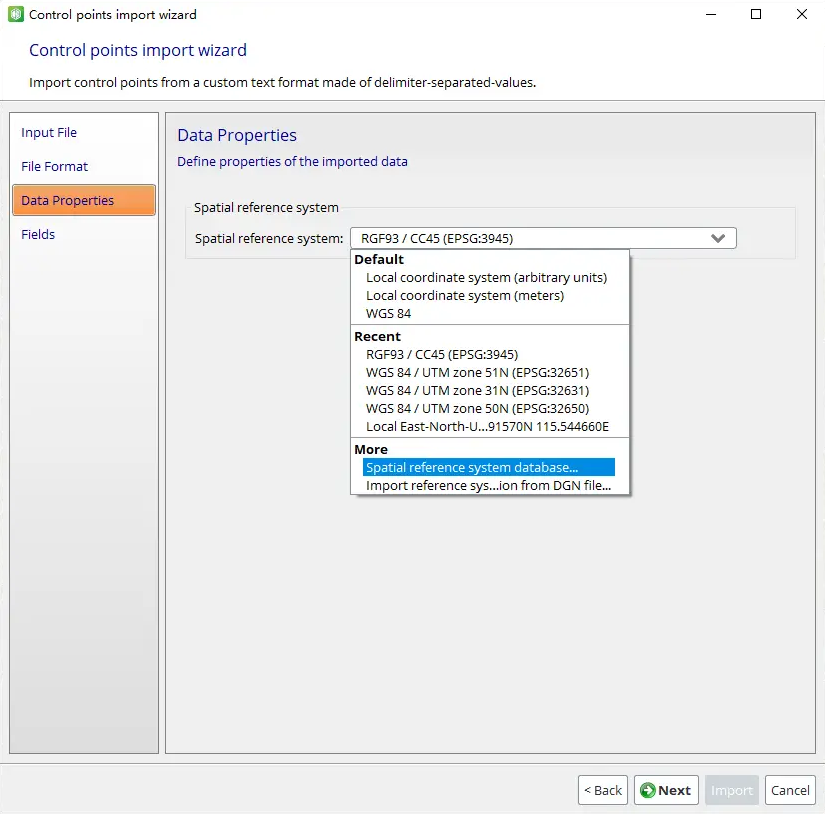The image size is (825, 814).
Task: Click the 'More' section header in list
Action: 371,449
